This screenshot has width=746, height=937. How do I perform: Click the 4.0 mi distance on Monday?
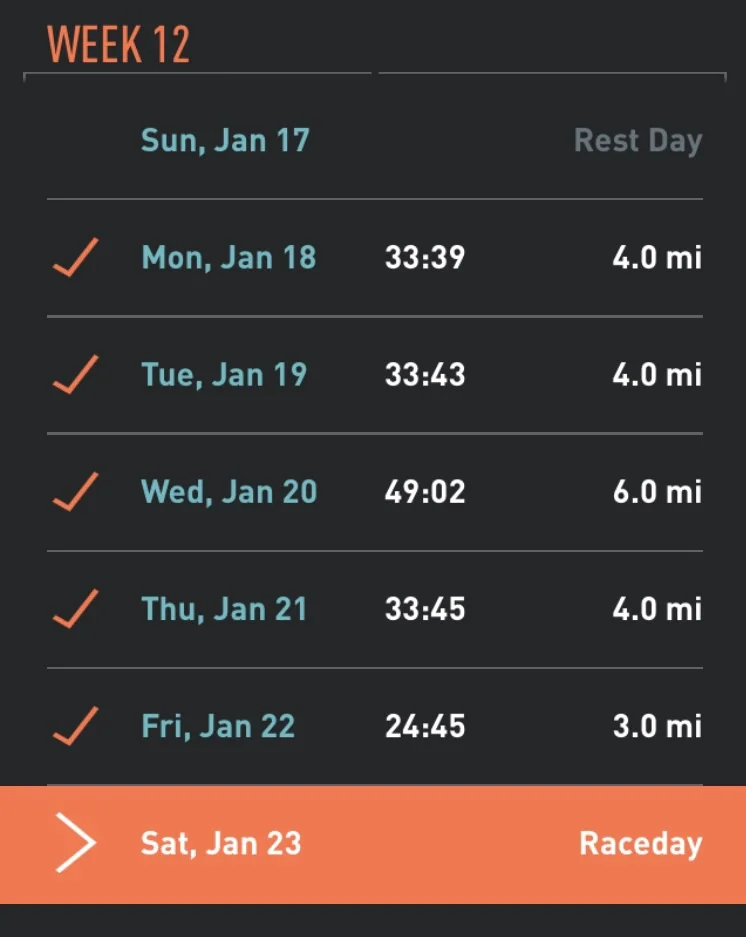coord(658,258)
